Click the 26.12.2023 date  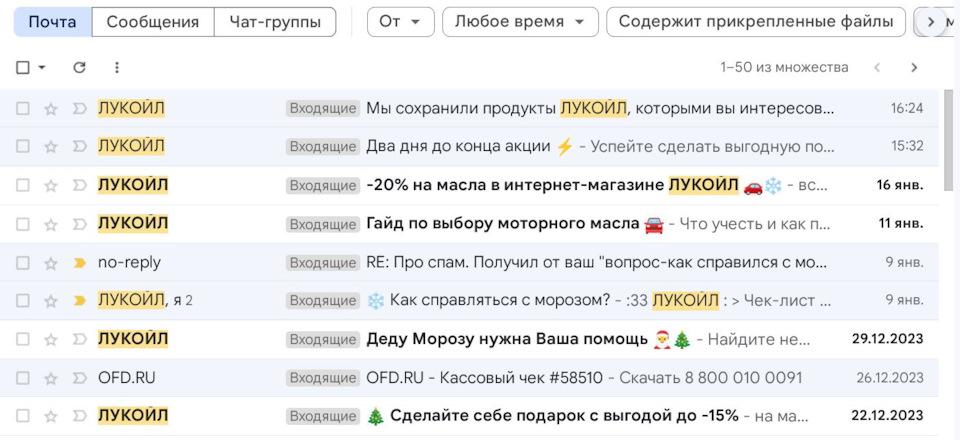[x=890, y=378]
